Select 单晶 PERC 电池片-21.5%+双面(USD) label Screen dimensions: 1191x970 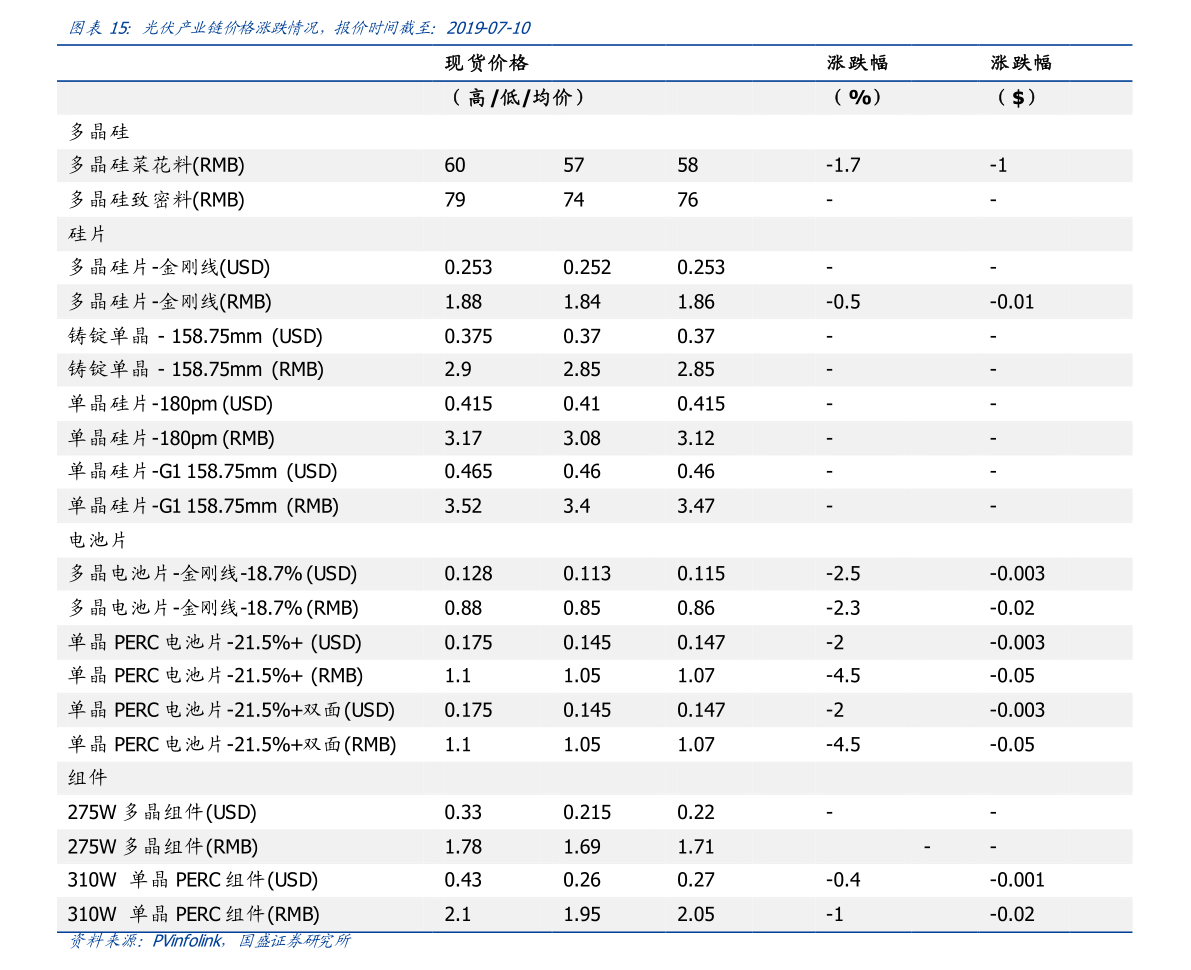coord(232,710)
